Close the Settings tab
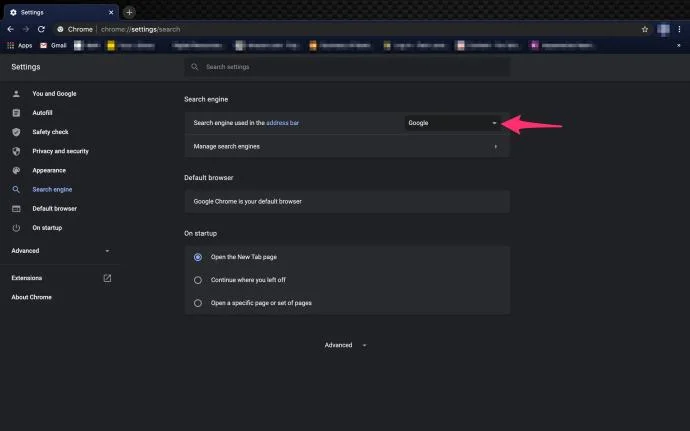This screenshot has height=431, width=690. 111,12
